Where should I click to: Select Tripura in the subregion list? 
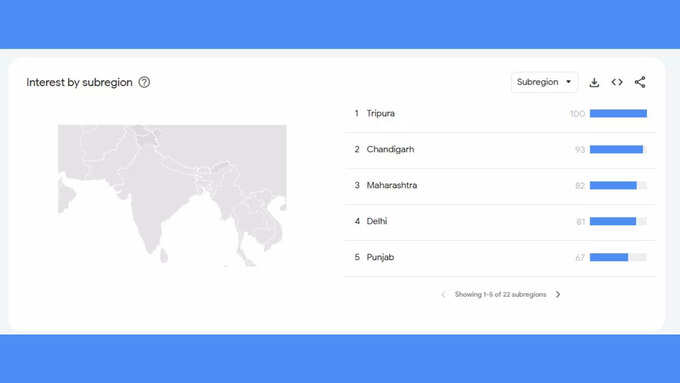[380, 113]
